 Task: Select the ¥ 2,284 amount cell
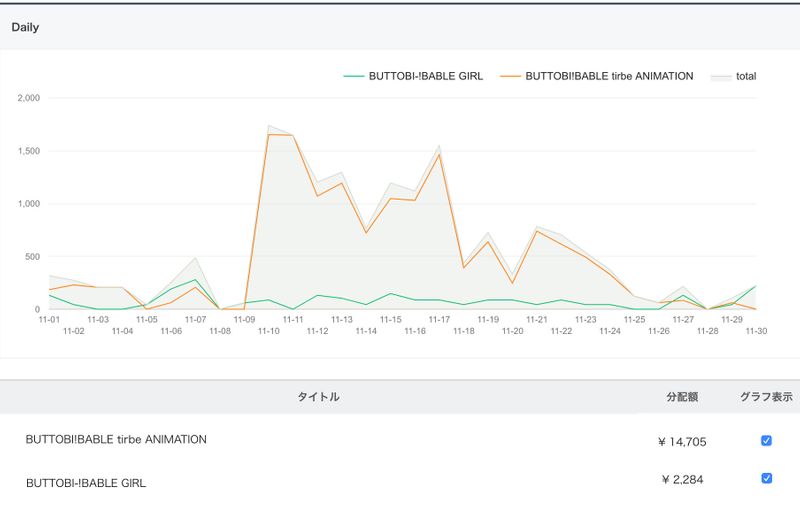682,480
